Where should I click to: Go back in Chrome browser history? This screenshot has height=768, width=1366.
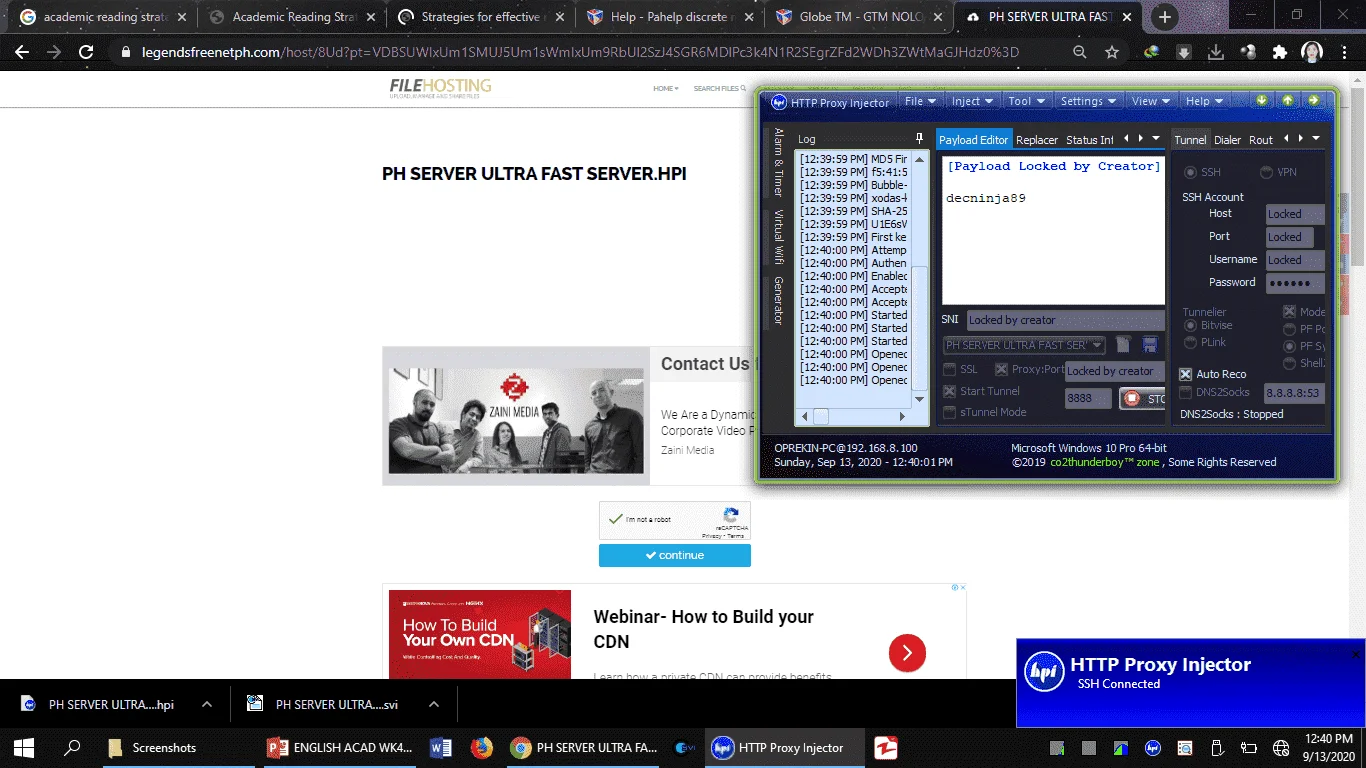point(22,52)
